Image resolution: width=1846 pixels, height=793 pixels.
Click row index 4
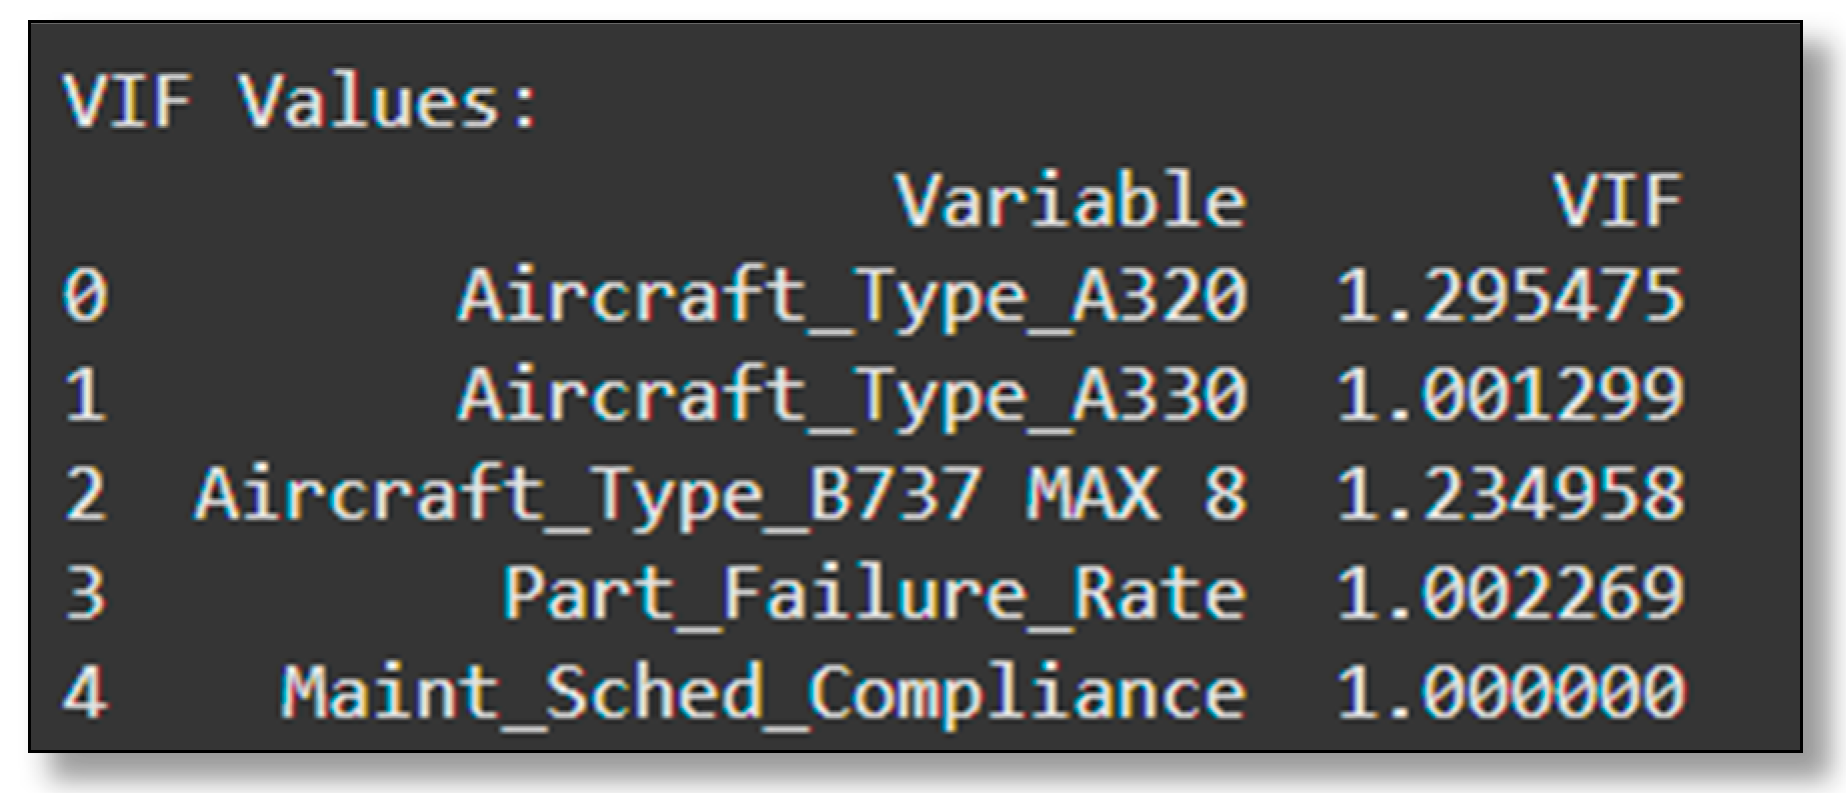pos(85,691)
